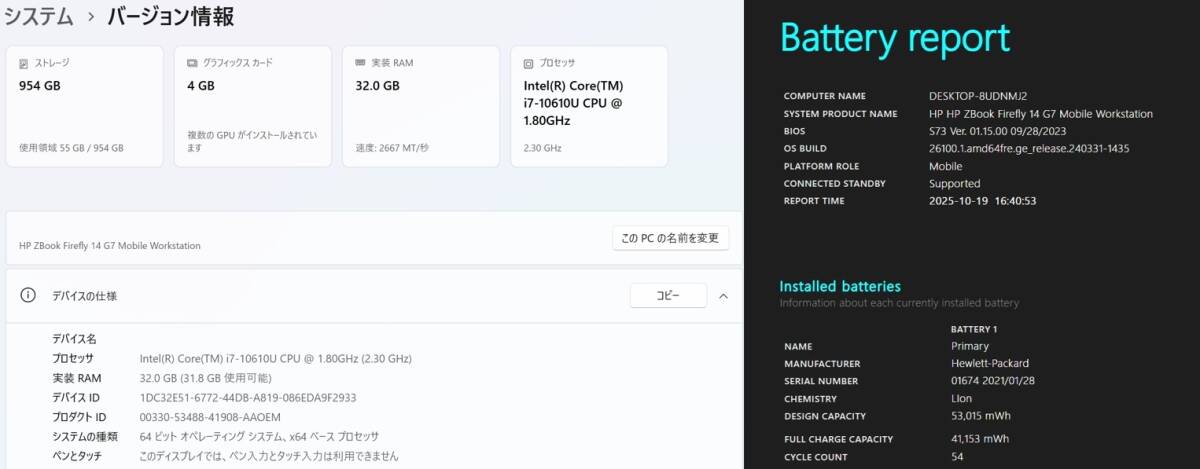Click system product name HP ZBook Firefly value
1200x469 pixels.
coord(1041,114)
